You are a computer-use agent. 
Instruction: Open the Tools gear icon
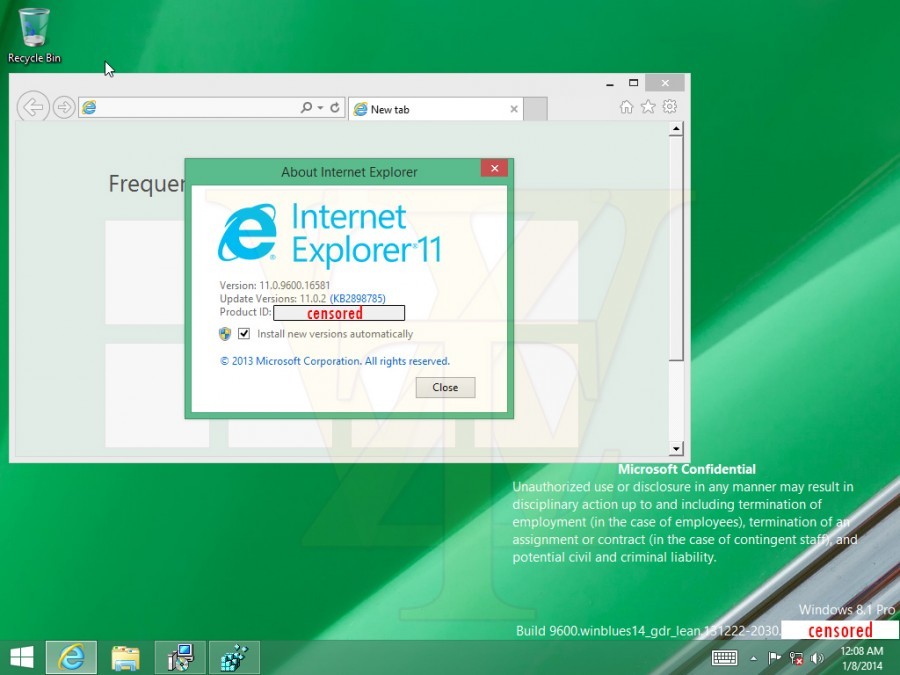coord(670,107)
